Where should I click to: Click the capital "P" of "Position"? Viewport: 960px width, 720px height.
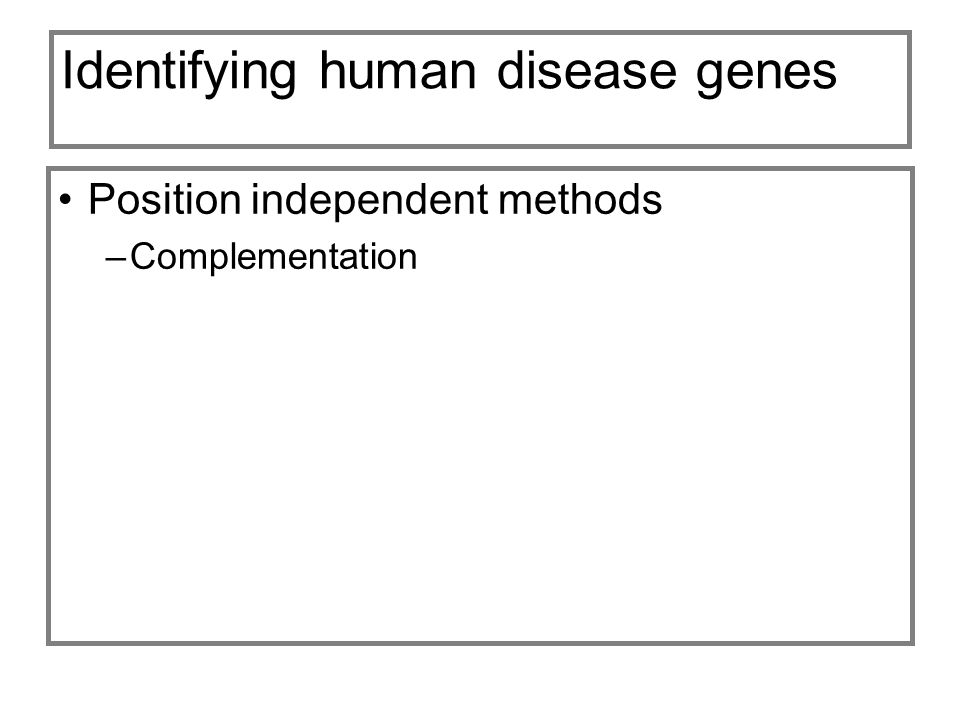(102, 199)
